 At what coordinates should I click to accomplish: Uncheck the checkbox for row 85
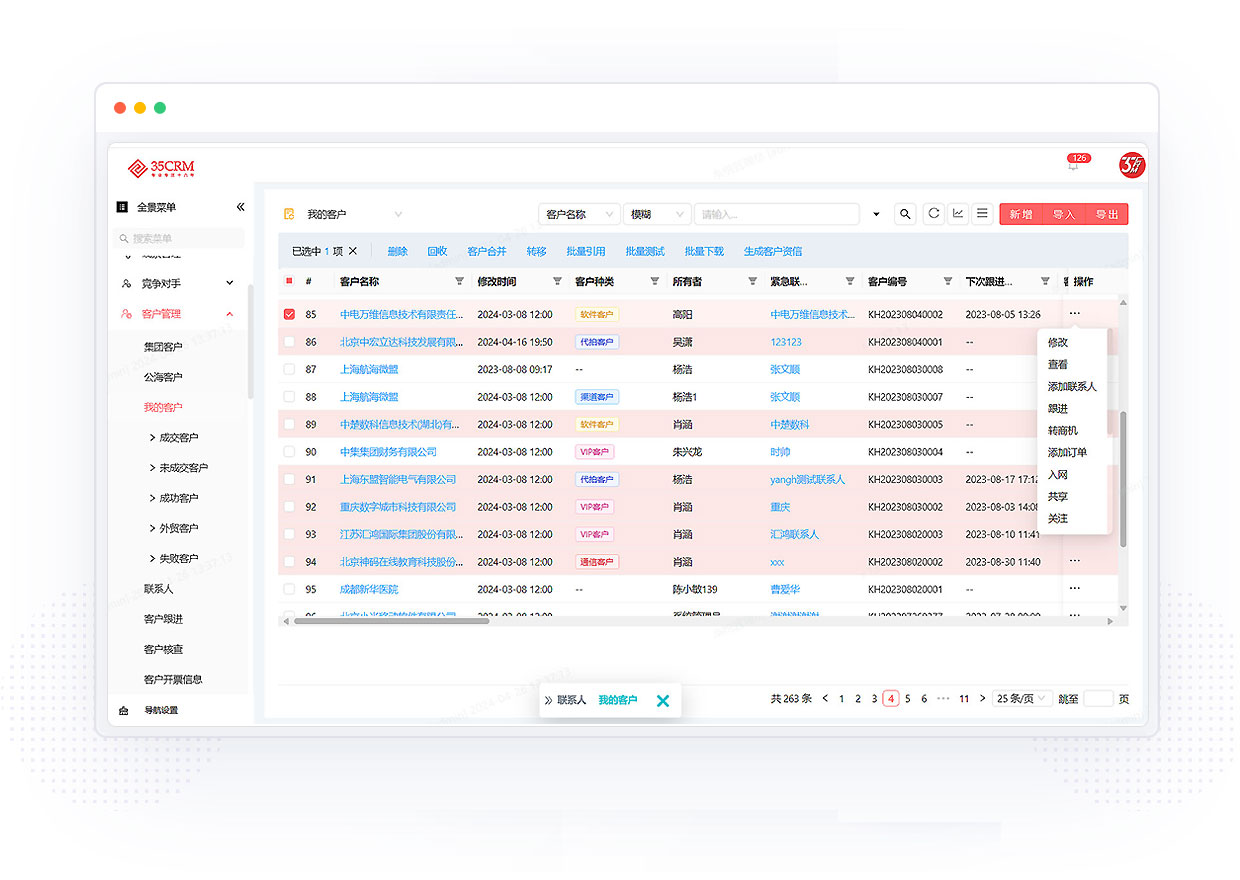pyautogui.click(x=289, y=314)
